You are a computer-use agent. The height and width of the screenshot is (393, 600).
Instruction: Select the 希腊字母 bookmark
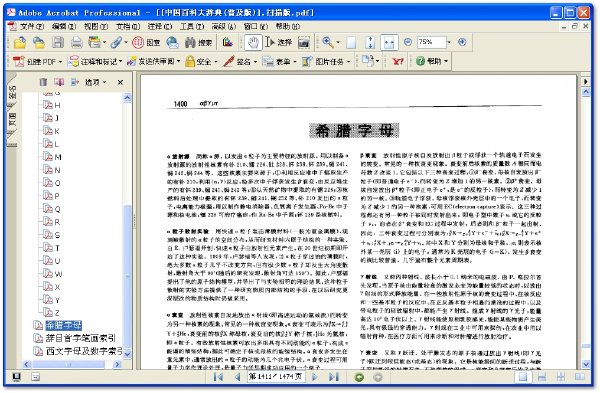pyautogui.click(x=64, y=326)
